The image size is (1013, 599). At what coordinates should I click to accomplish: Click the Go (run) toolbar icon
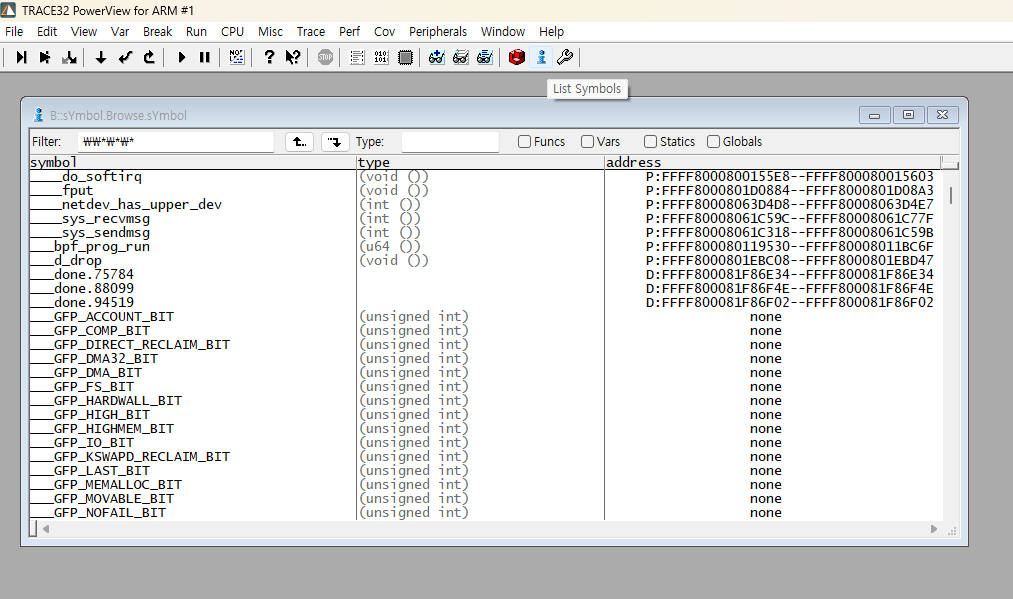pos(181,57)
